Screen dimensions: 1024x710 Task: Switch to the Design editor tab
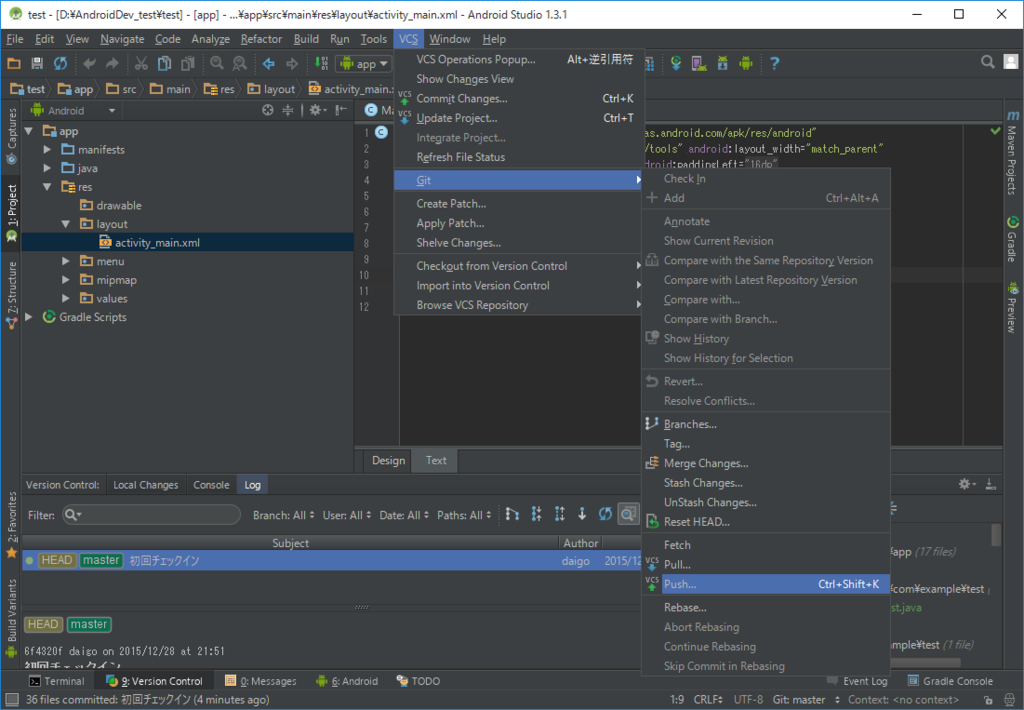click(x=388, y=460)
